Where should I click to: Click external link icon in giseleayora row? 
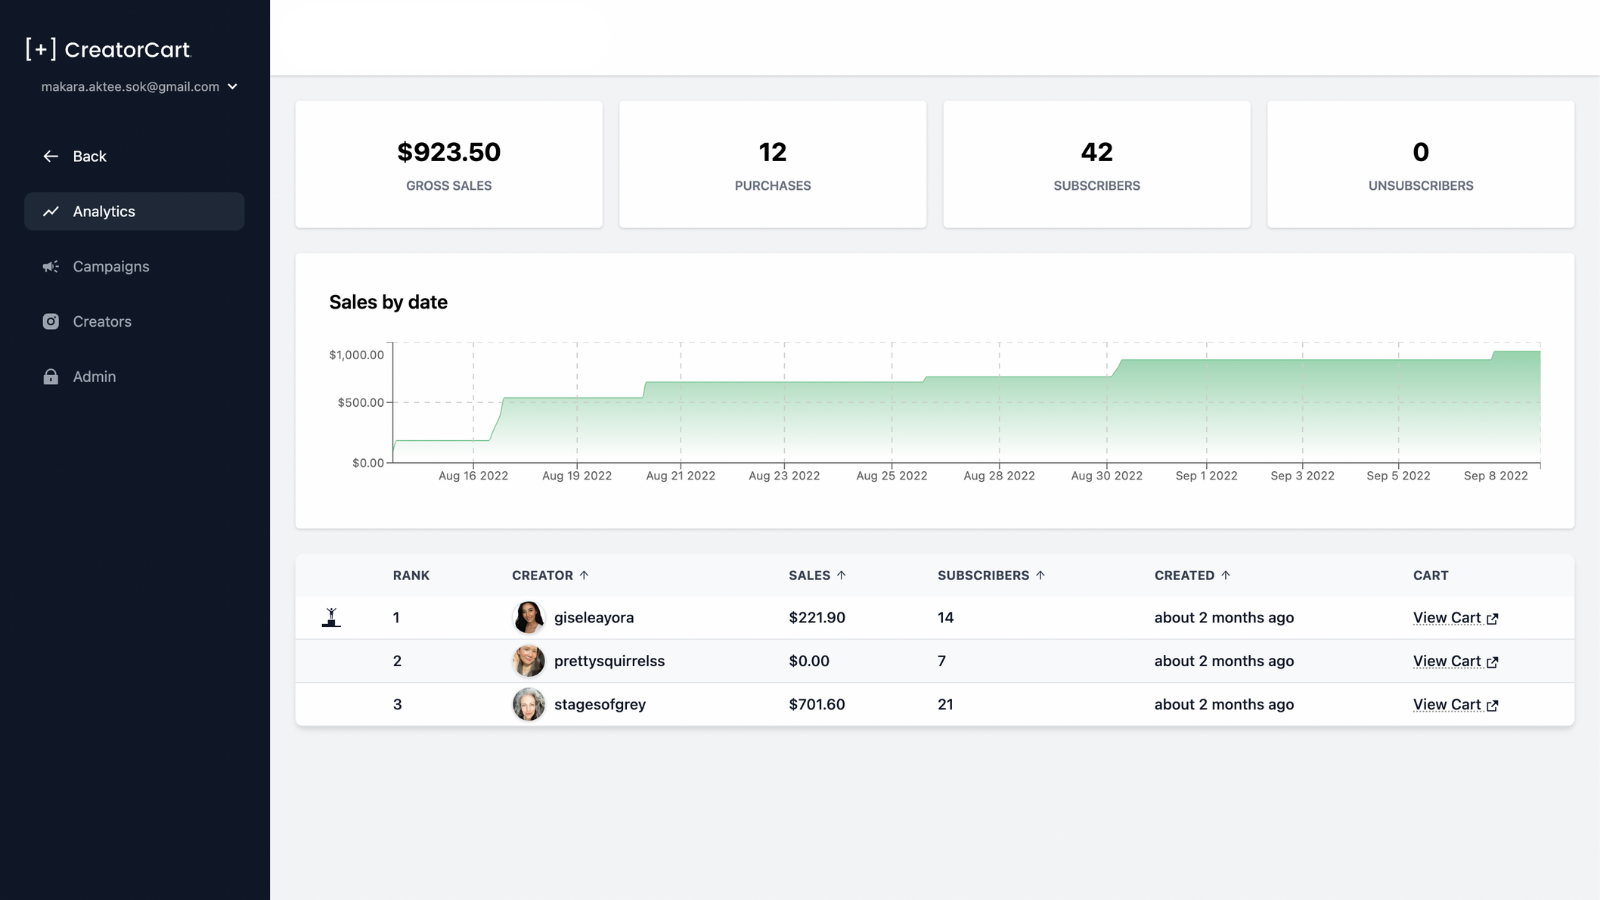[x=1492, y=619]
